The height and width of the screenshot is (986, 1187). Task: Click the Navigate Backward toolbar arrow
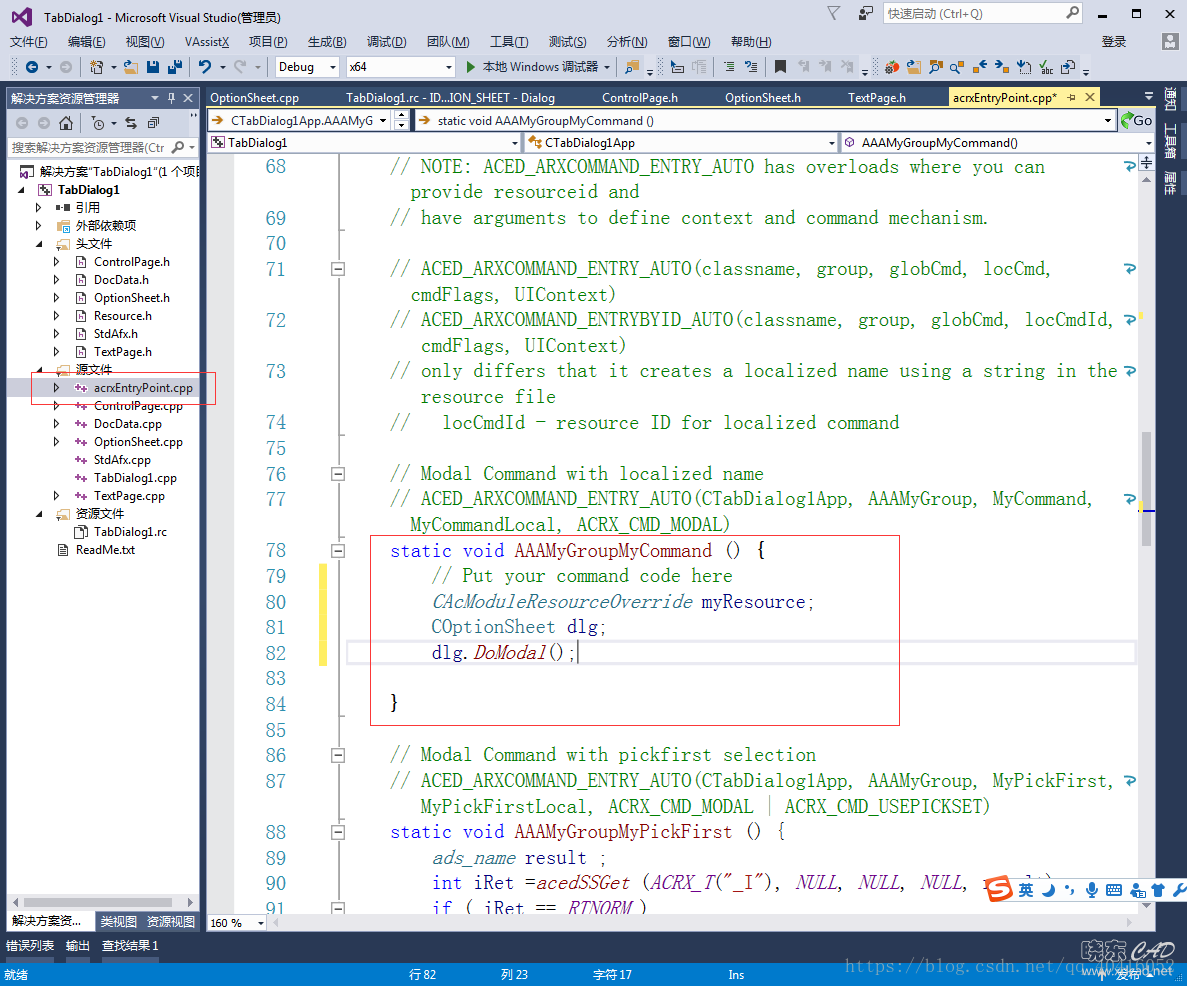click(x=32, y=67)
